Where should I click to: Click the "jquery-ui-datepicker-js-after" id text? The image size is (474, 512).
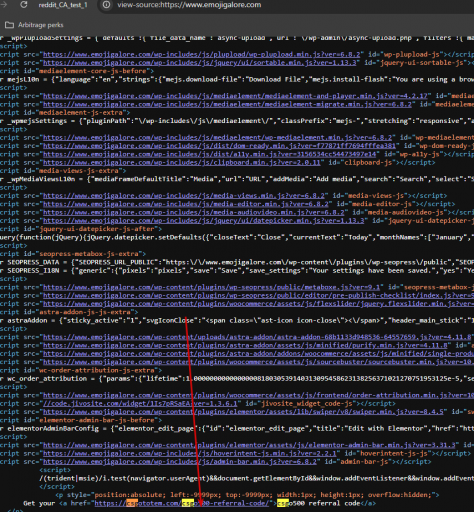tap(97, 229)
